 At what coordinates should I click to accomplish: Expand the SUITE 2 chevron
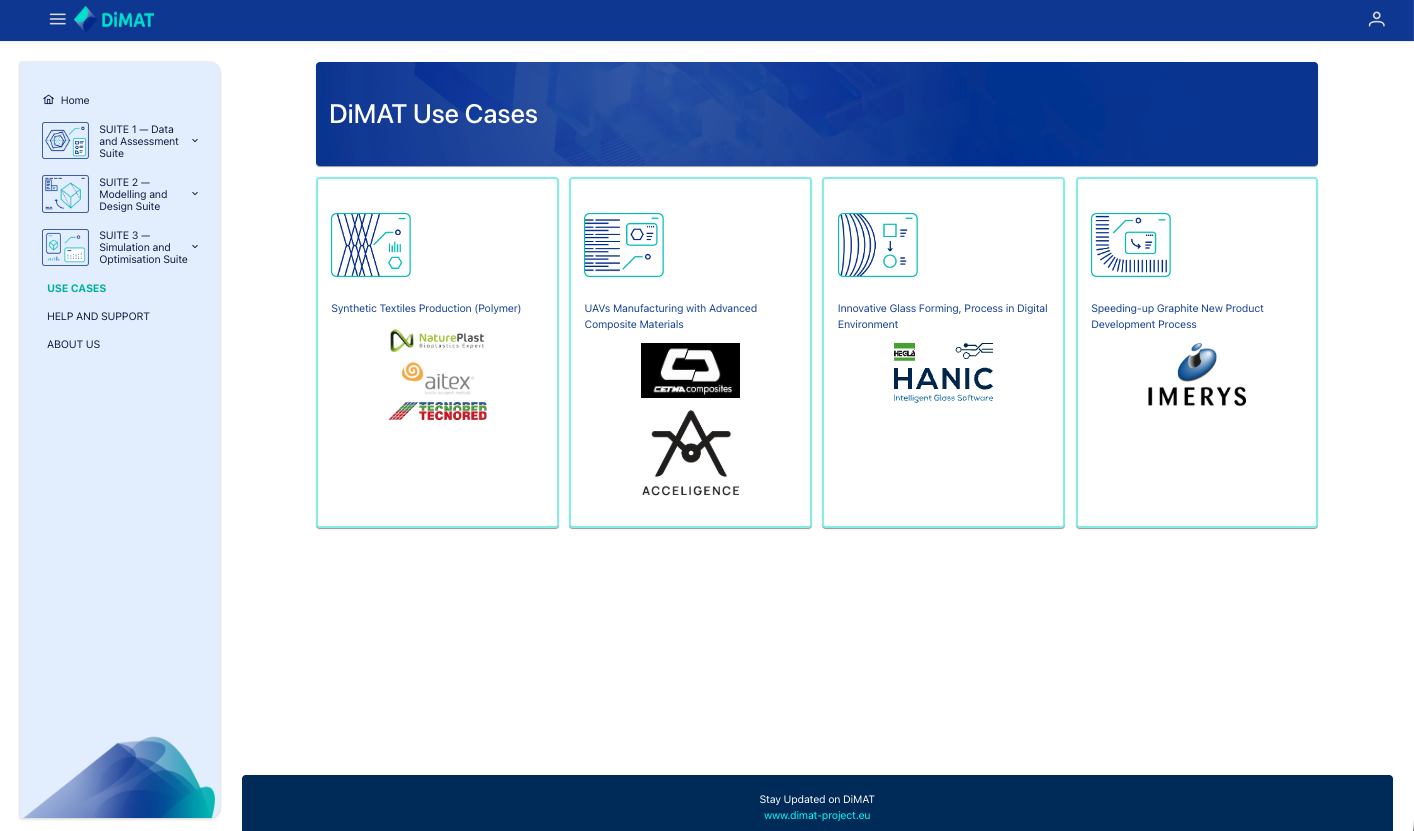pyautogui.click(x=195, y=194)
